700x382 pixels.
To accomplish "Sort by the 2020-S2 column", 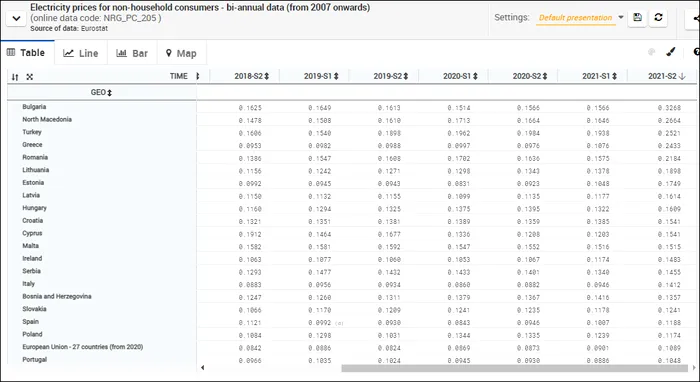I will 545,76.
